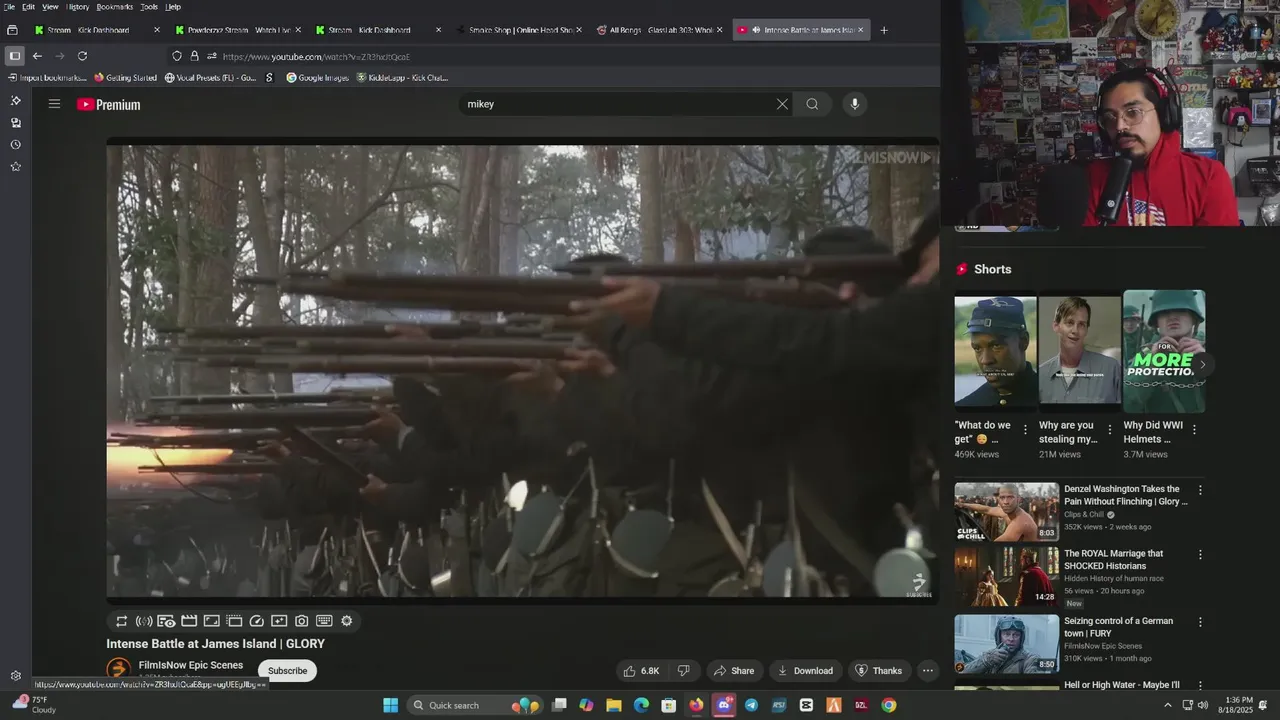1280x720 pixels.
Task: Show hidden system tray icons chevron
Action: [x=1167, y=705]
